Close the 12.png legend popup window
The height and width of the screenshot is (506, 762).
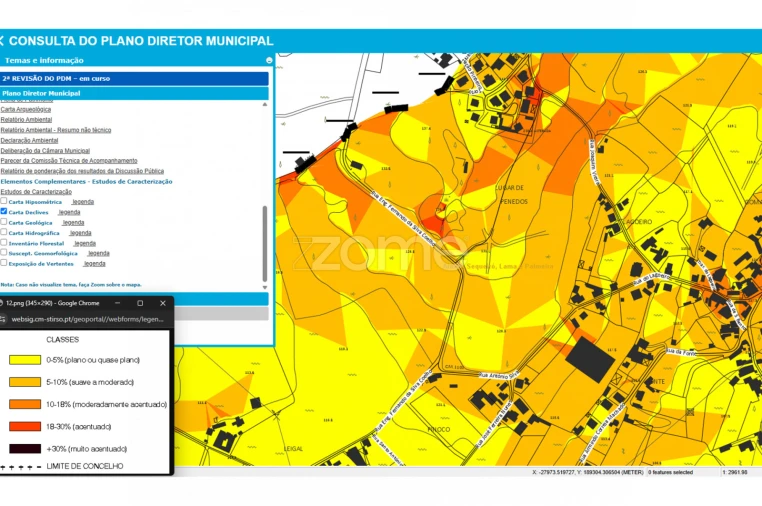[162, 303]
